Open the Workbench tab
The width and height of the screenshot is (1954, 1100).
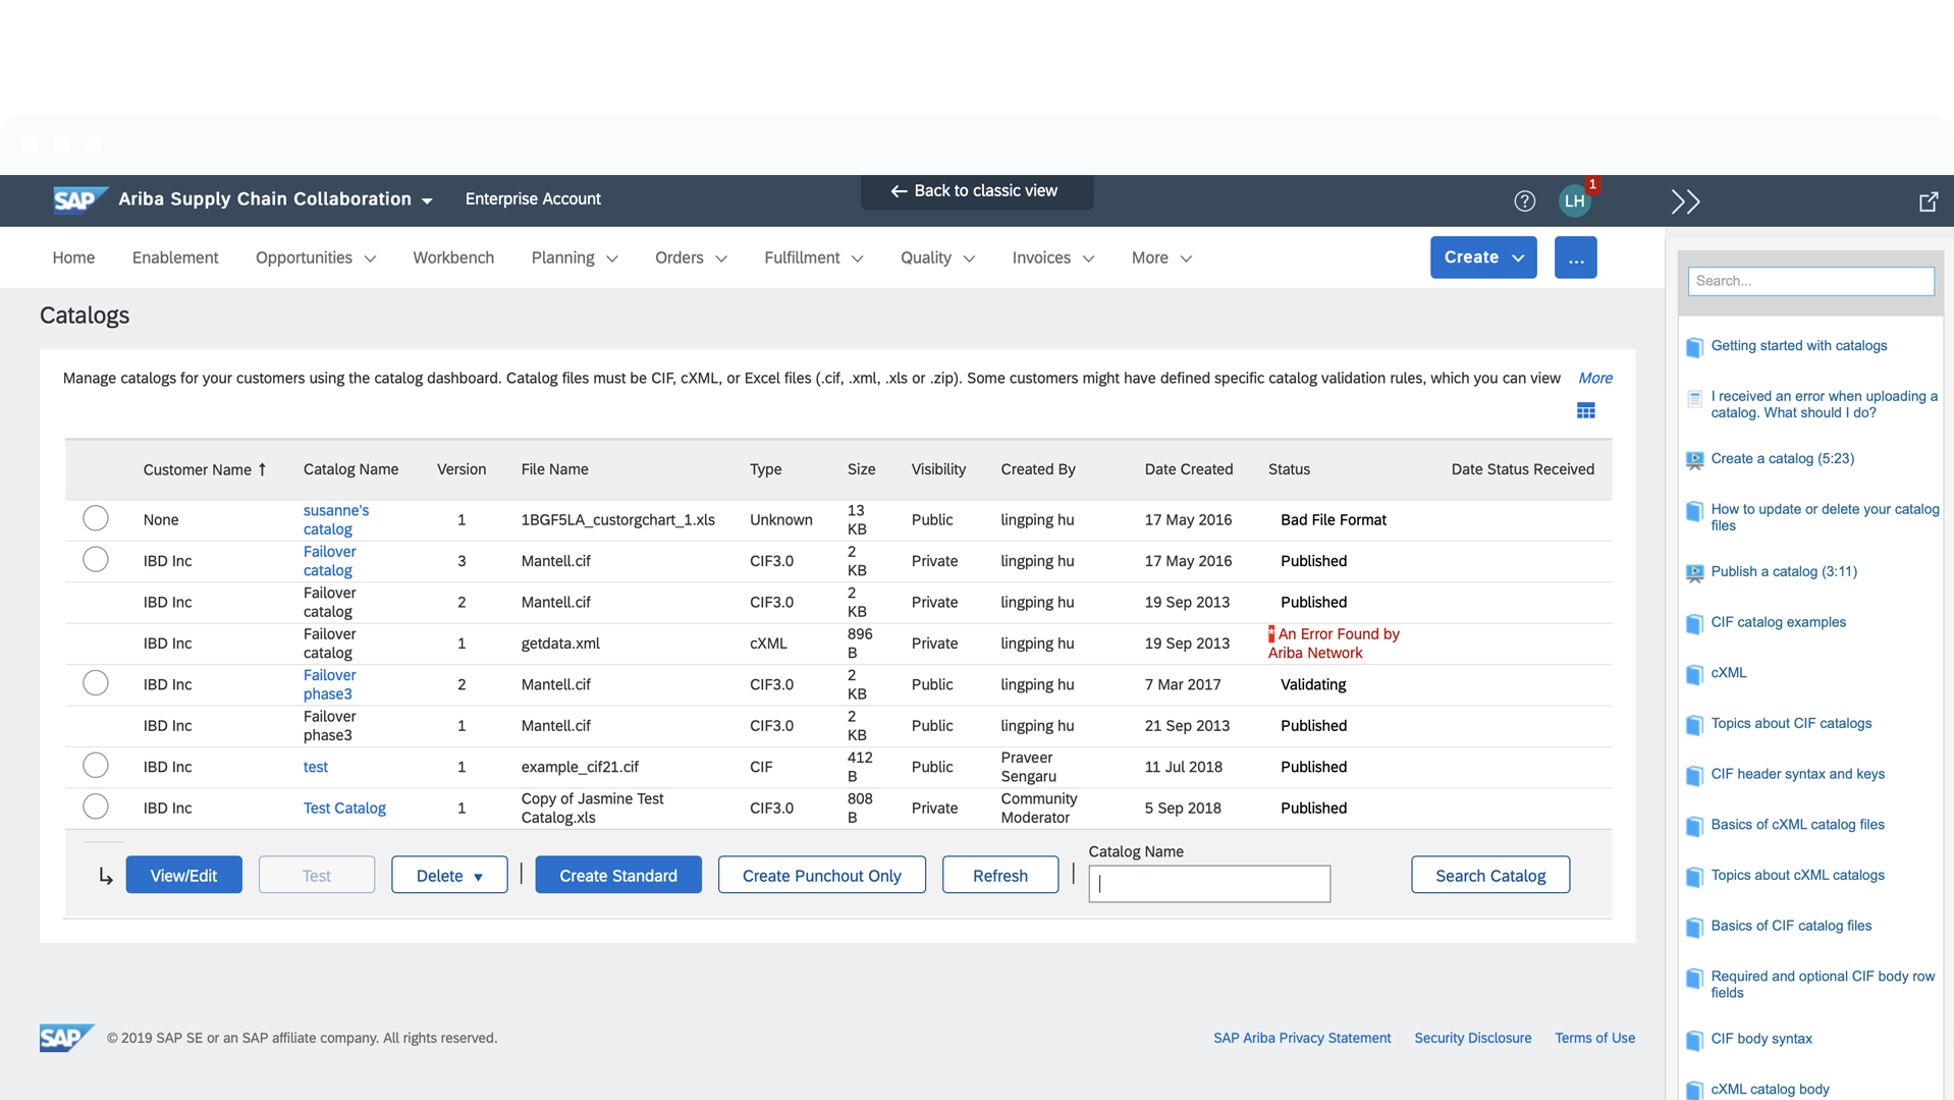click(453, 257)
